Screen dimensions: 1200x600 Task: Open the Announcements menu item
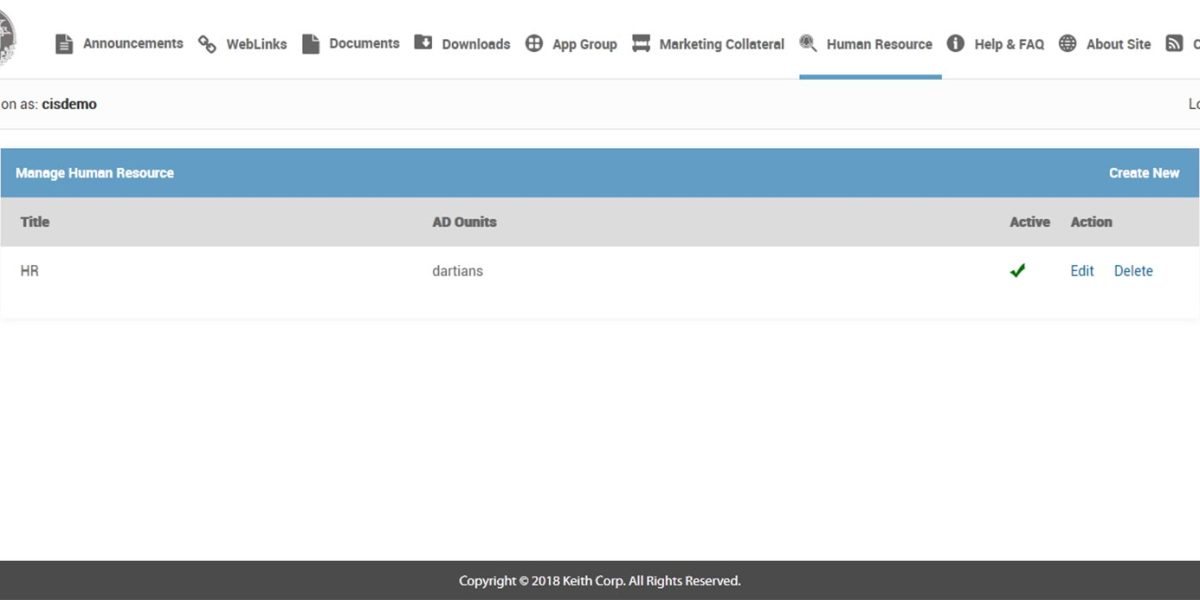pyautogui.click(x=133, y=43)
